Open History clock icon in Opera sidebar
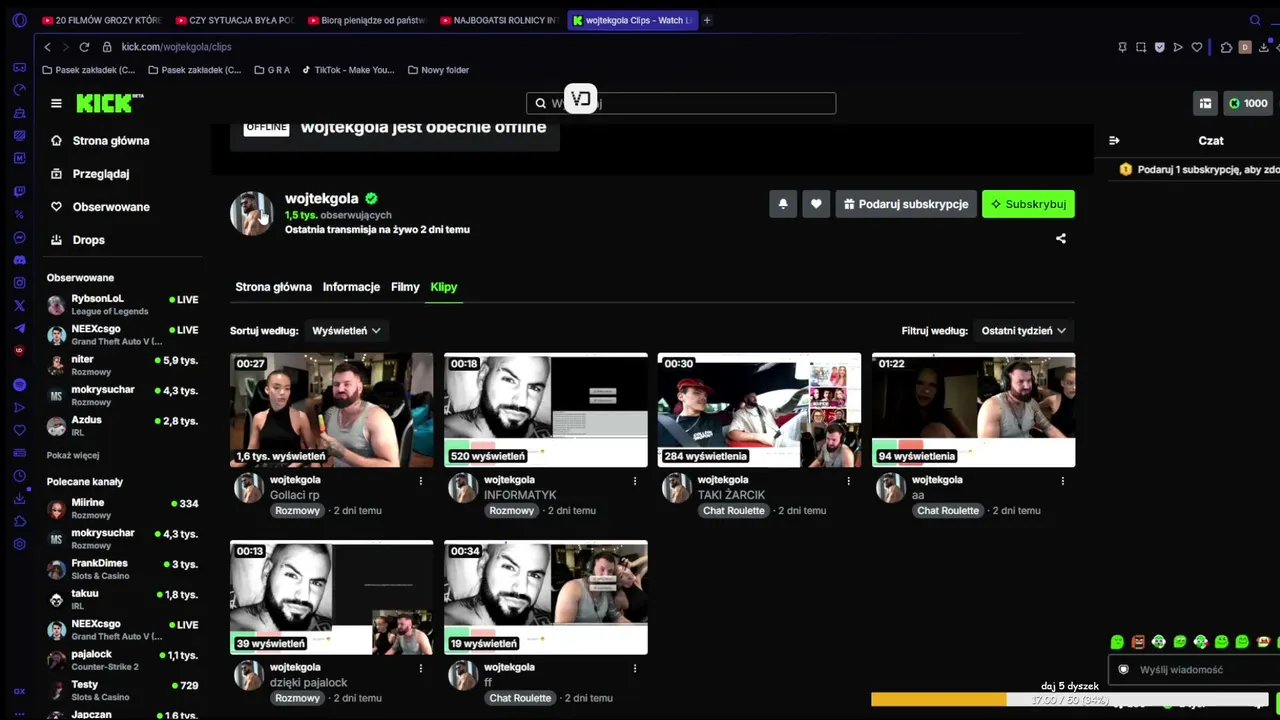The width and height of the screenshot is (1280, 720). pos(19,476)
